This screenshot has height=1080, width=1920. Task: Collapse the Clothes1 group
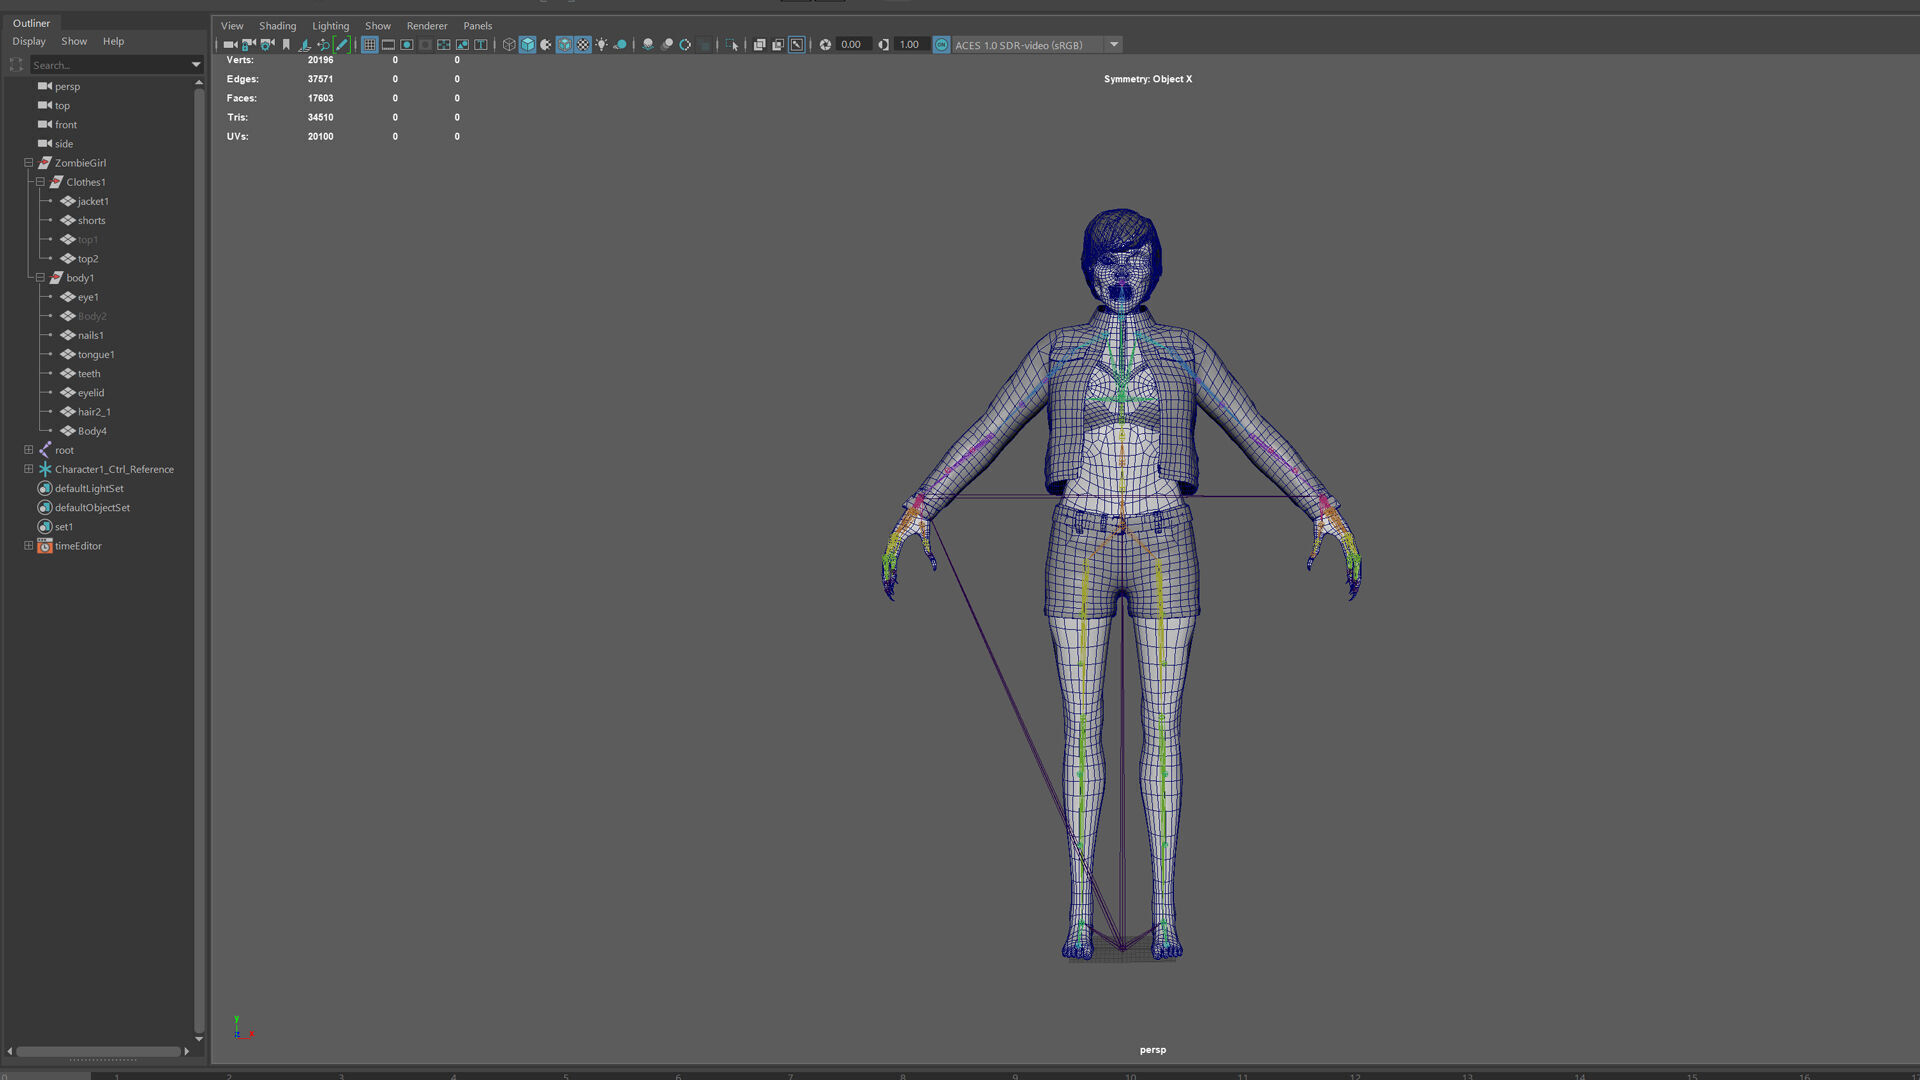(x=40, y=182)
